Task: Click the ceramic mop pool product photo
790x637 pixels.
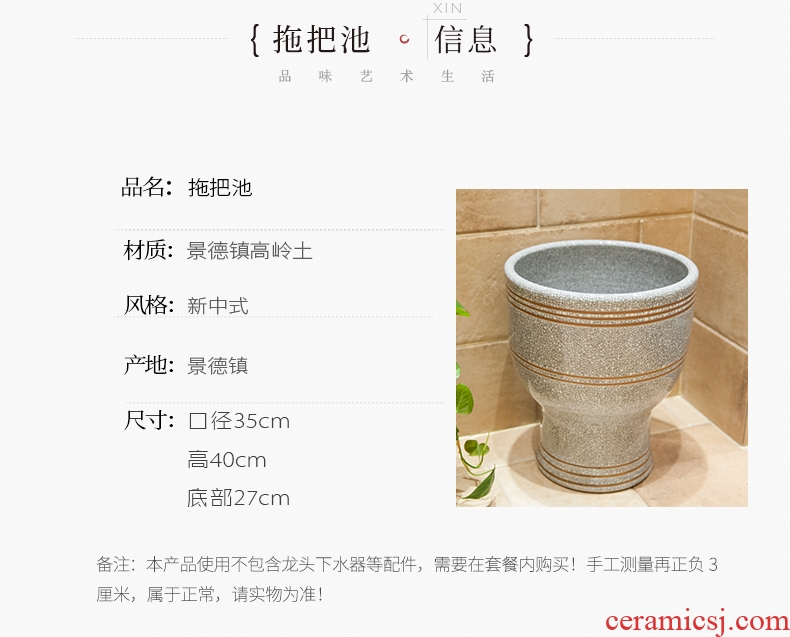Action: [x=602, y=348]
